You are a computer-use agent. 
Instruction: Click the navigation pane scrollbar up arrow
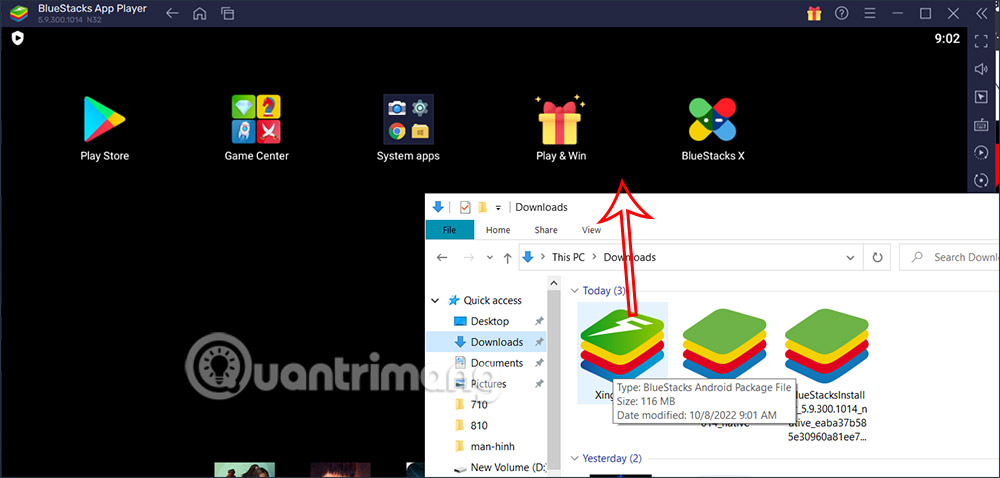tap(554, 282)
